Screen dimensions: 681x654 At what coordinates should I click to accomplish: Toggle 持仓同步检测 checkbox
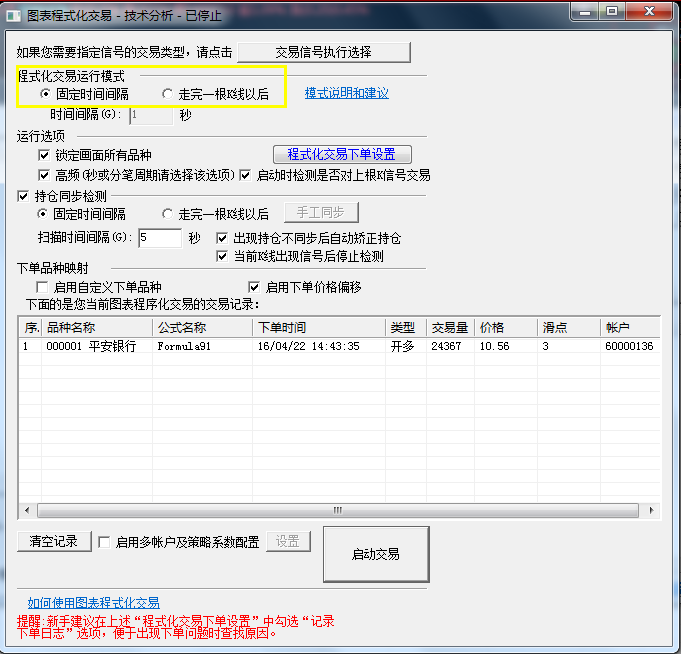click(x=24, y=196)
